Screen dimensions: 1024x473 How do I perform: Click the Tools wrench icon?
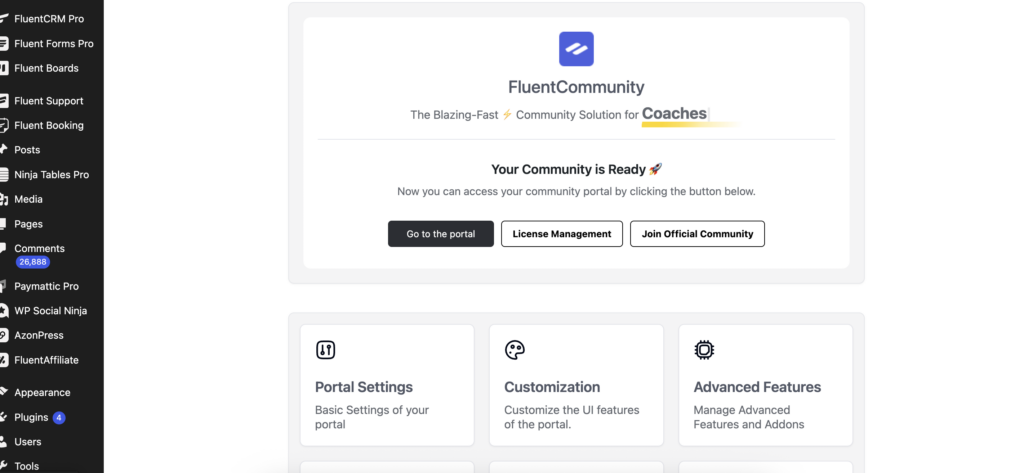(x=3, y=466)
